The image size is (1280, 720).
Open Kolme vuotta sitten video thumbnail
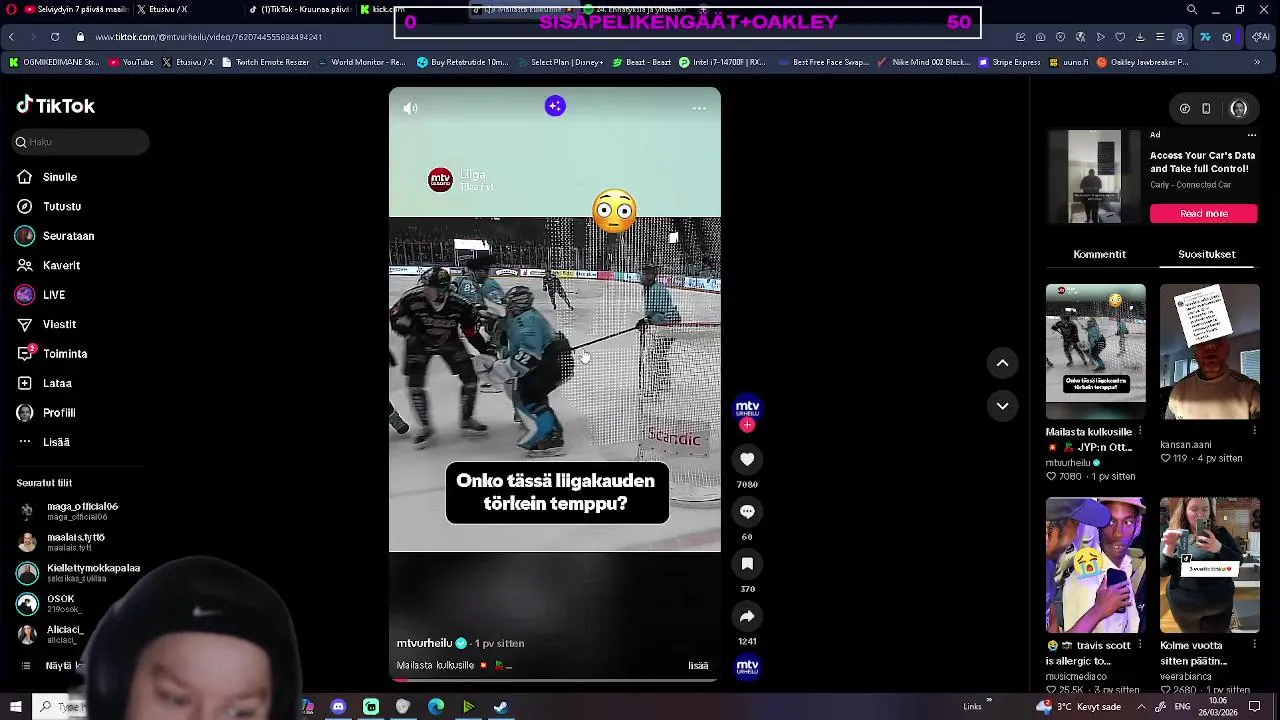(1209, 565)
